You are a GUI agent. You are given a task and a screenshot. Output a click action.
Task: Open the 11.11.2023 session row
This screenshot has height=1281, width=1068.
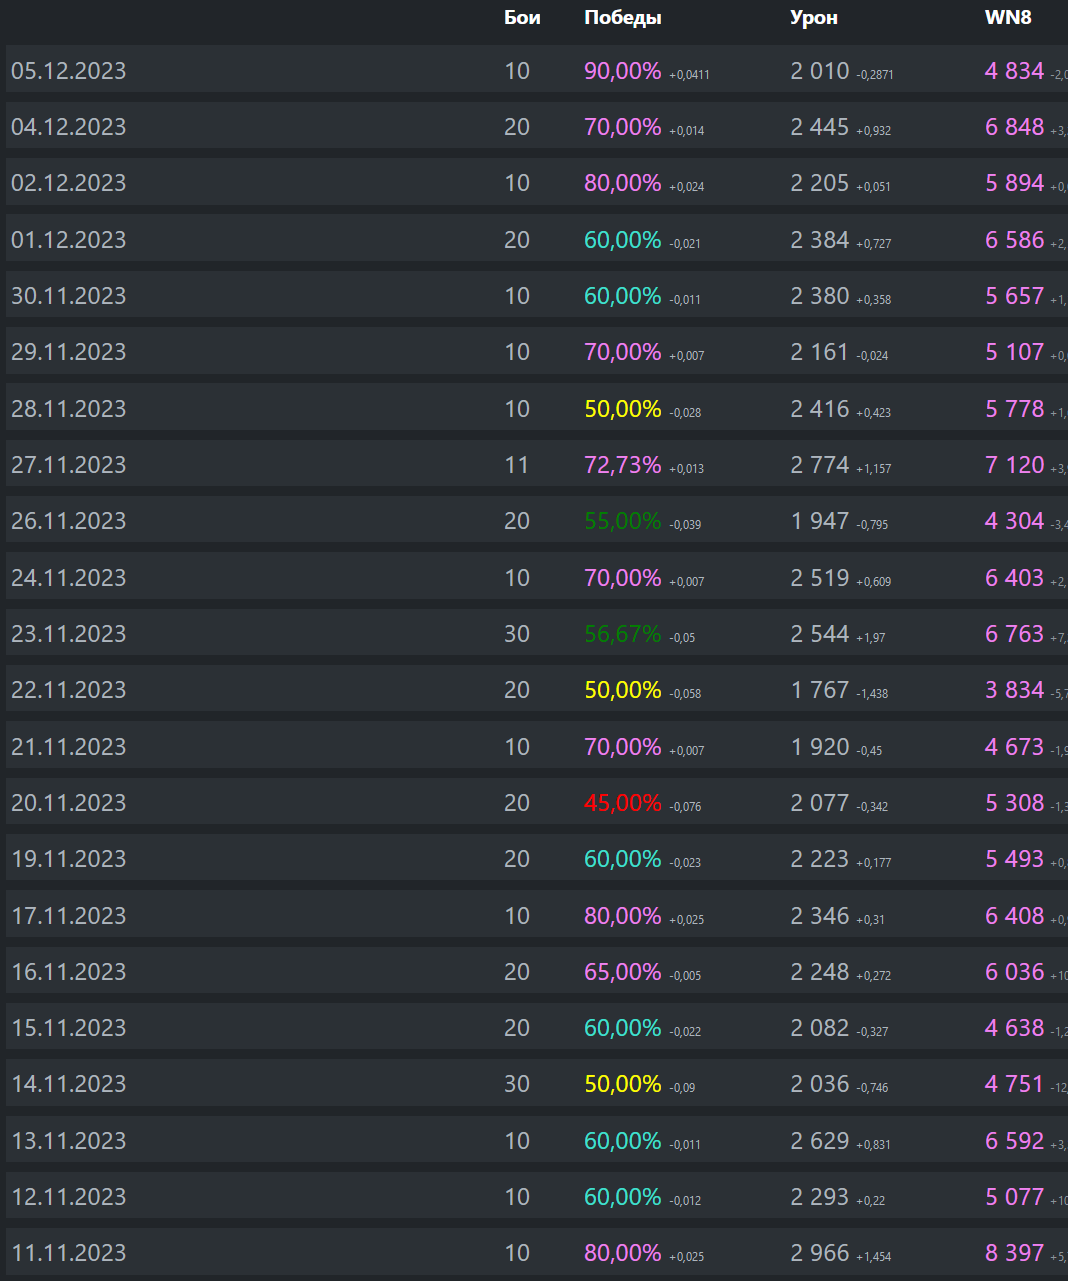pyautogui.click(x=537, y=1252)
